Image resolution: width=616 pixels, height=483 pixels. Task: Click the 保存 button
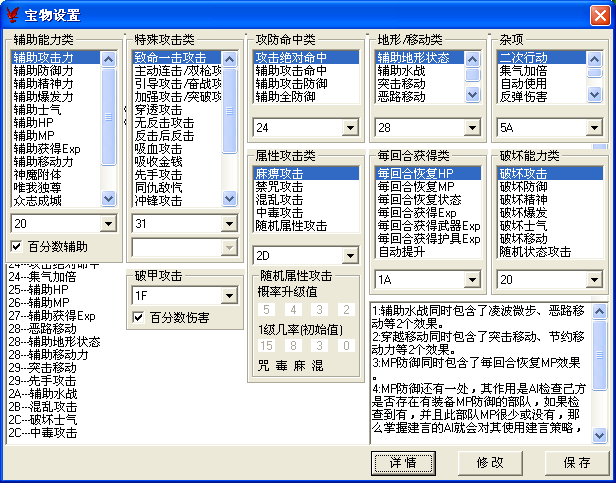click(577, 462)
